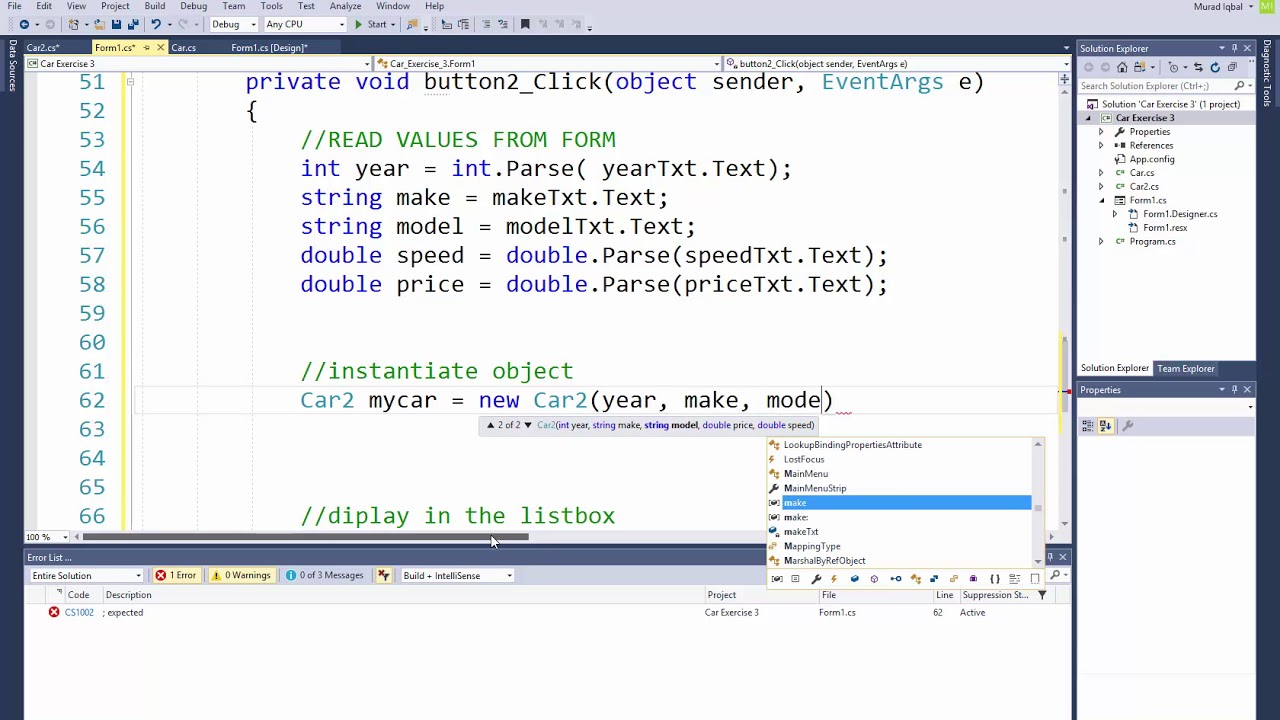This screenshot has height=720, width=1280.
Task: Open the Debug configuration dropdown
Action: [233, 24]
